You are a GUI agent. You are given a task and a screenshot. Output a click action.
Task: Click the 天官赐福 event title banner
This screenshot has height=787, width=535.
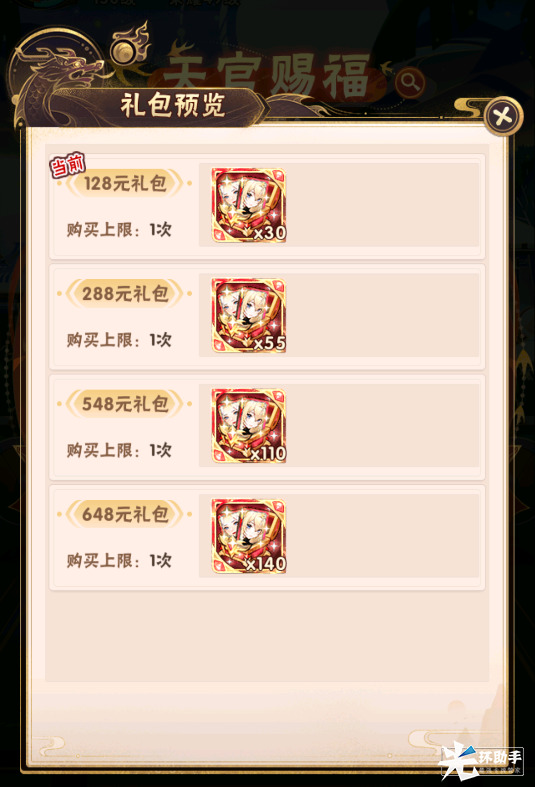pos(266,75)
